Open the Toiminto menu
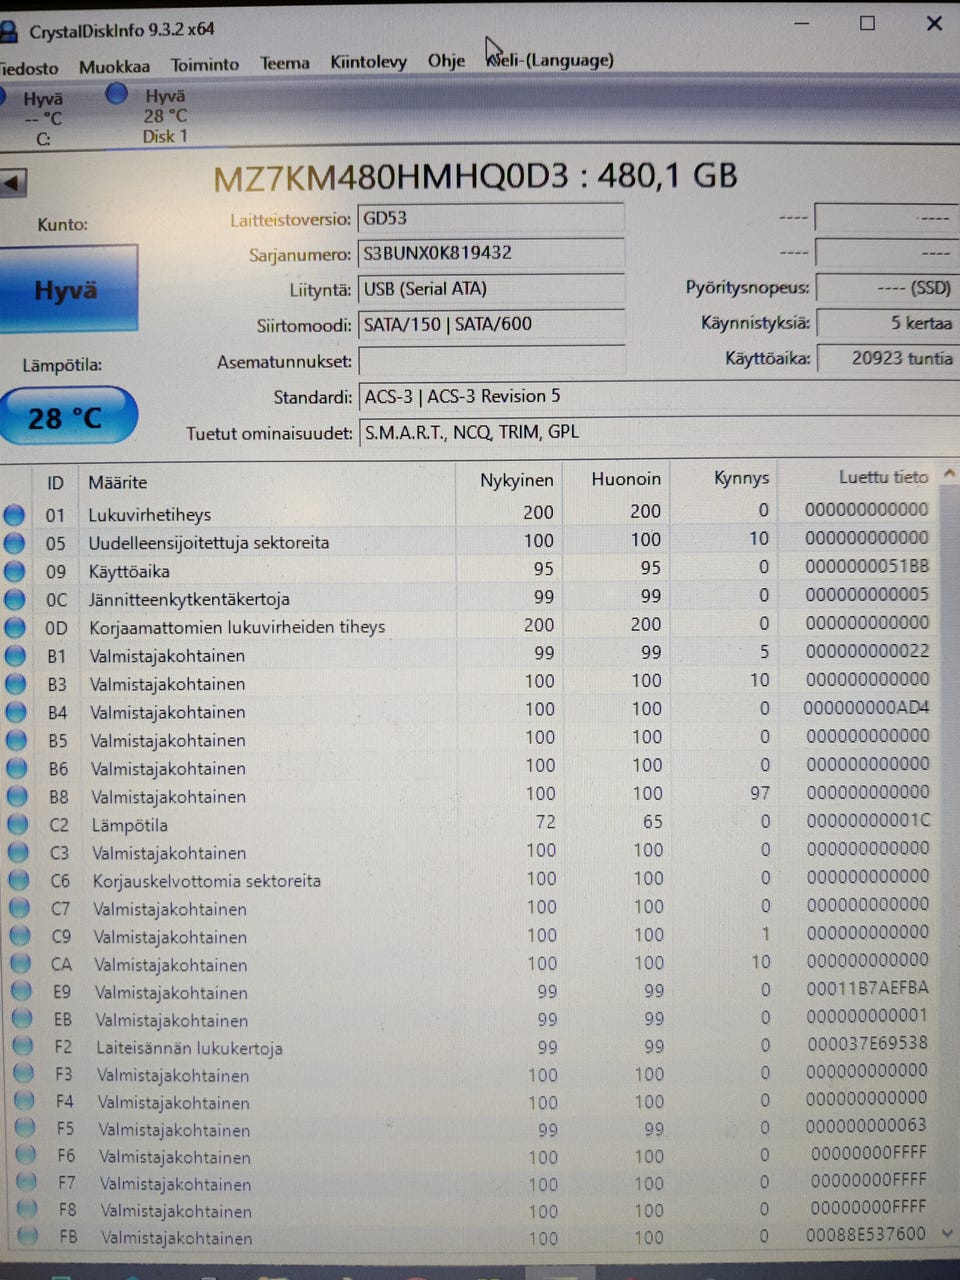The image size is (960, 1280). [x=205, y=65]
